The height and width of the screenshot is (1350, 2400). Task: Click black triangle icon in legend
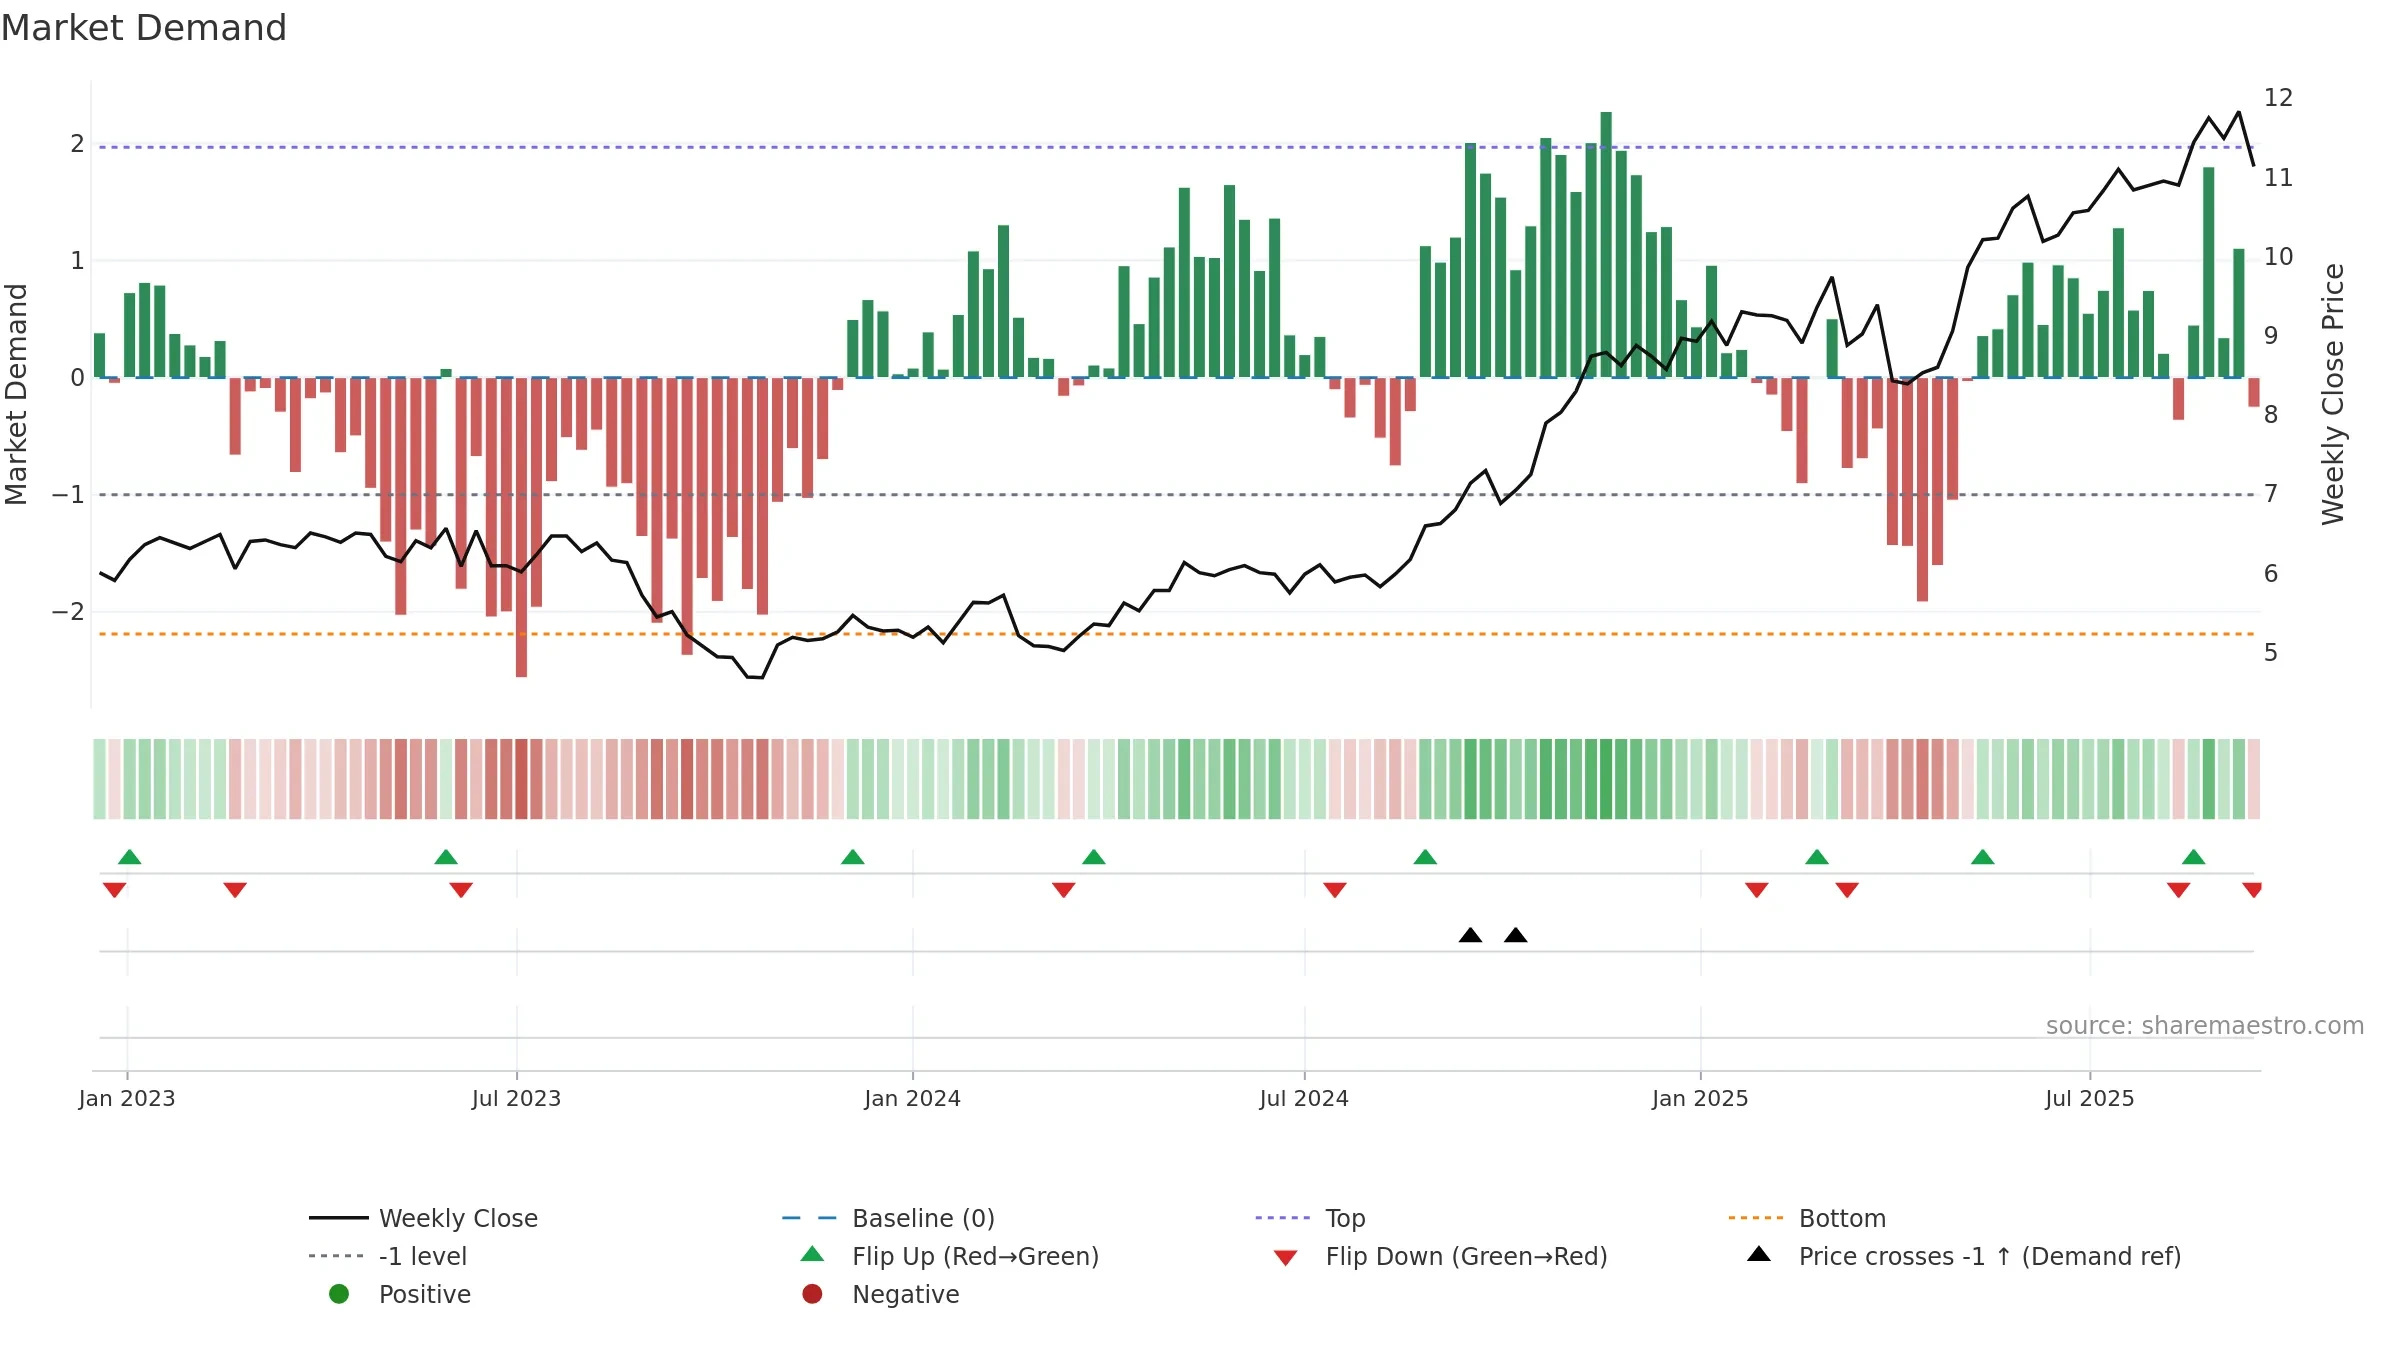tap(1759, 1254)
